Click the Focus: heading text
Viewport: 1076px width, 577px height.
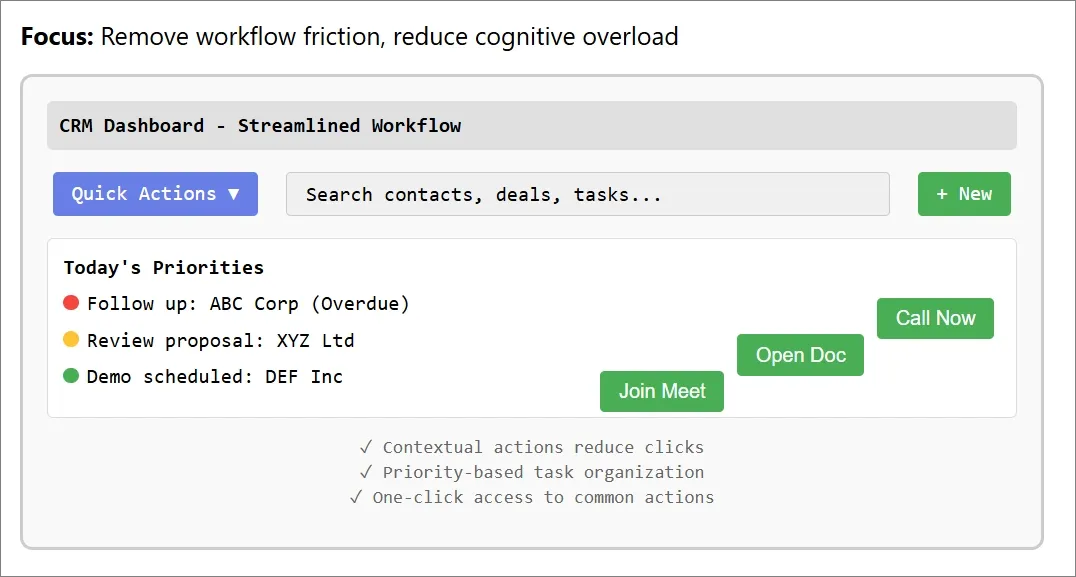click(57, 36)
